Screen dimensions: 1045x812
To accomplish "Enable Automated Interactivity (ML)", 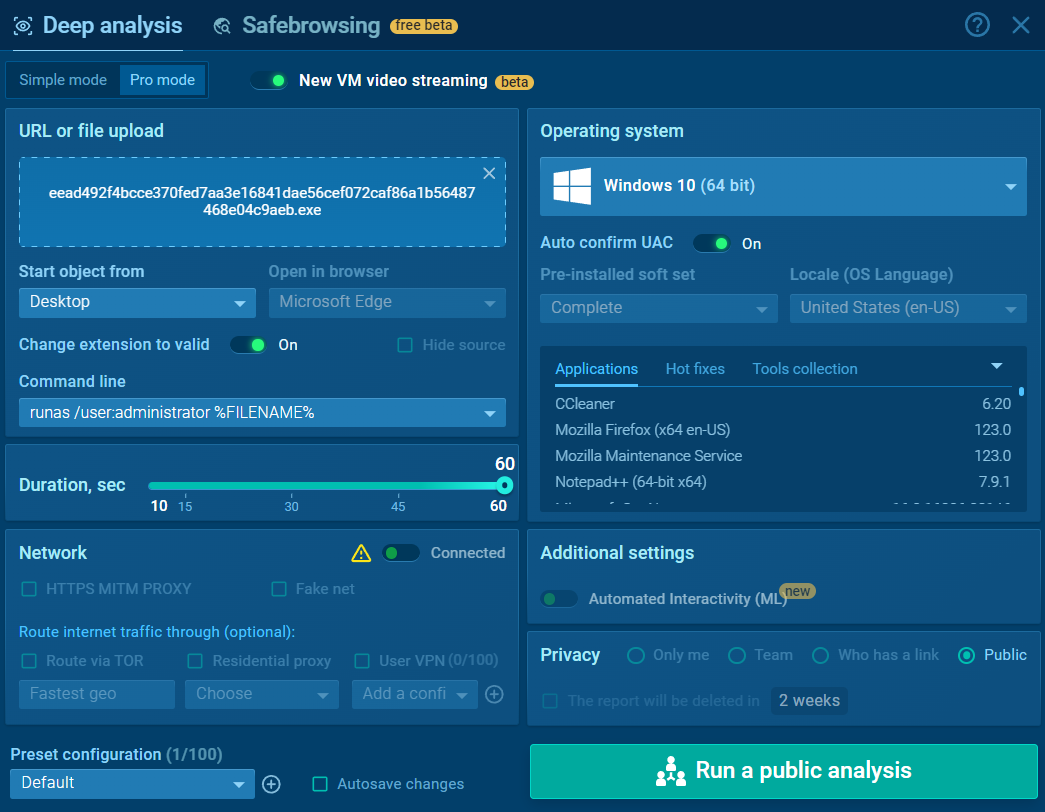I will (x=558, y=599).
